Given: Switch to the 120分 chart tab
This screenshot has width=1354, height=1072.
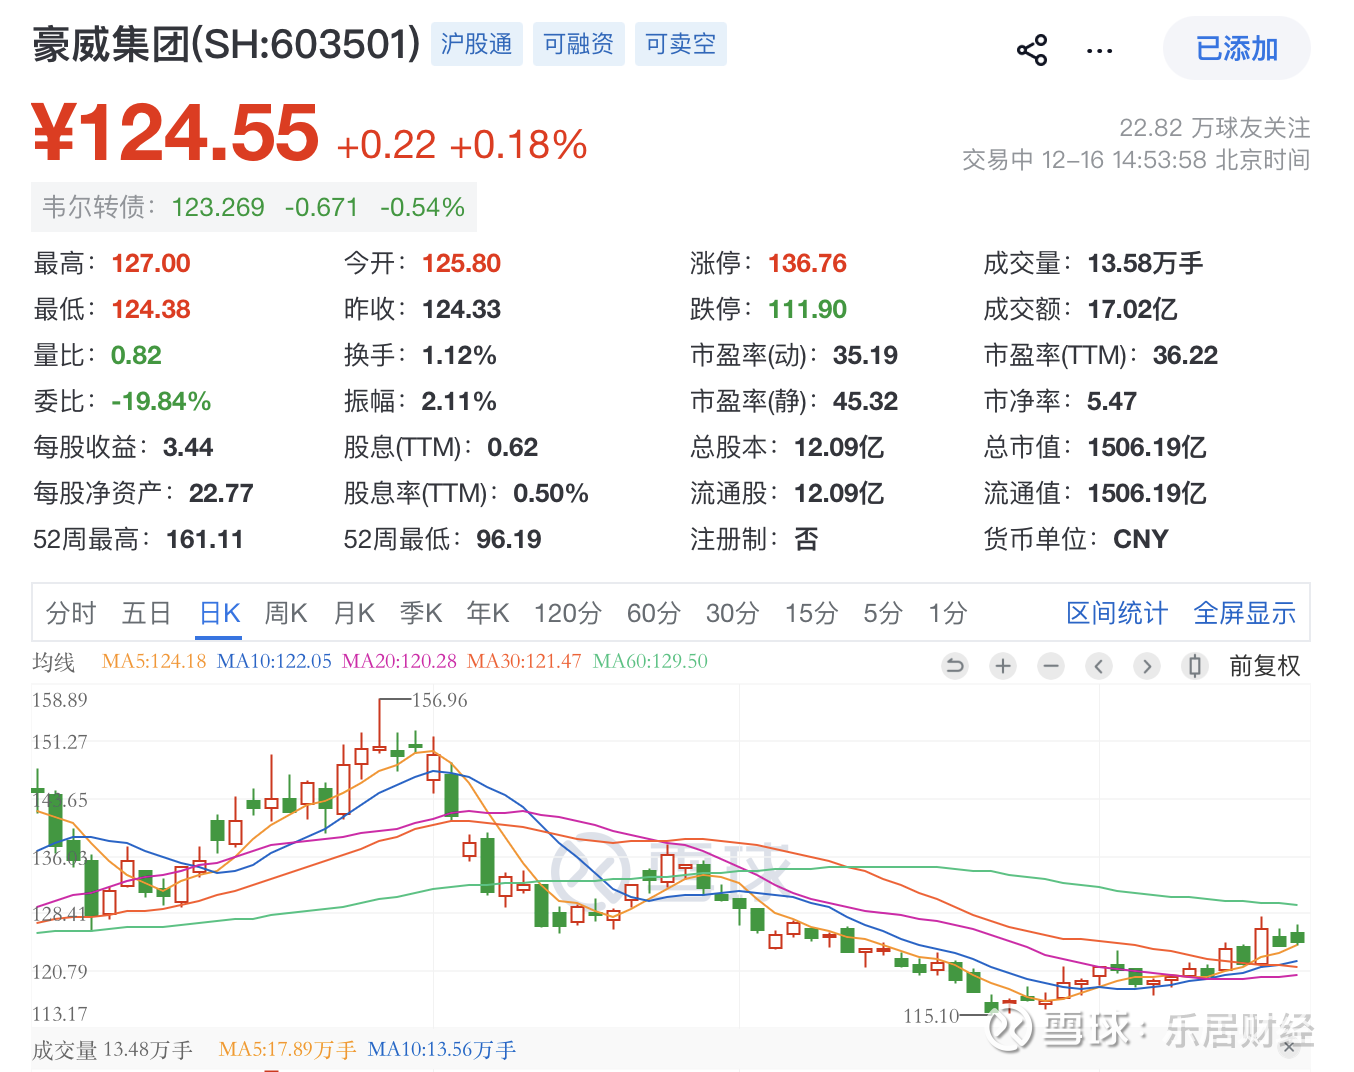Looking at the screenshot, I should 568,613.
